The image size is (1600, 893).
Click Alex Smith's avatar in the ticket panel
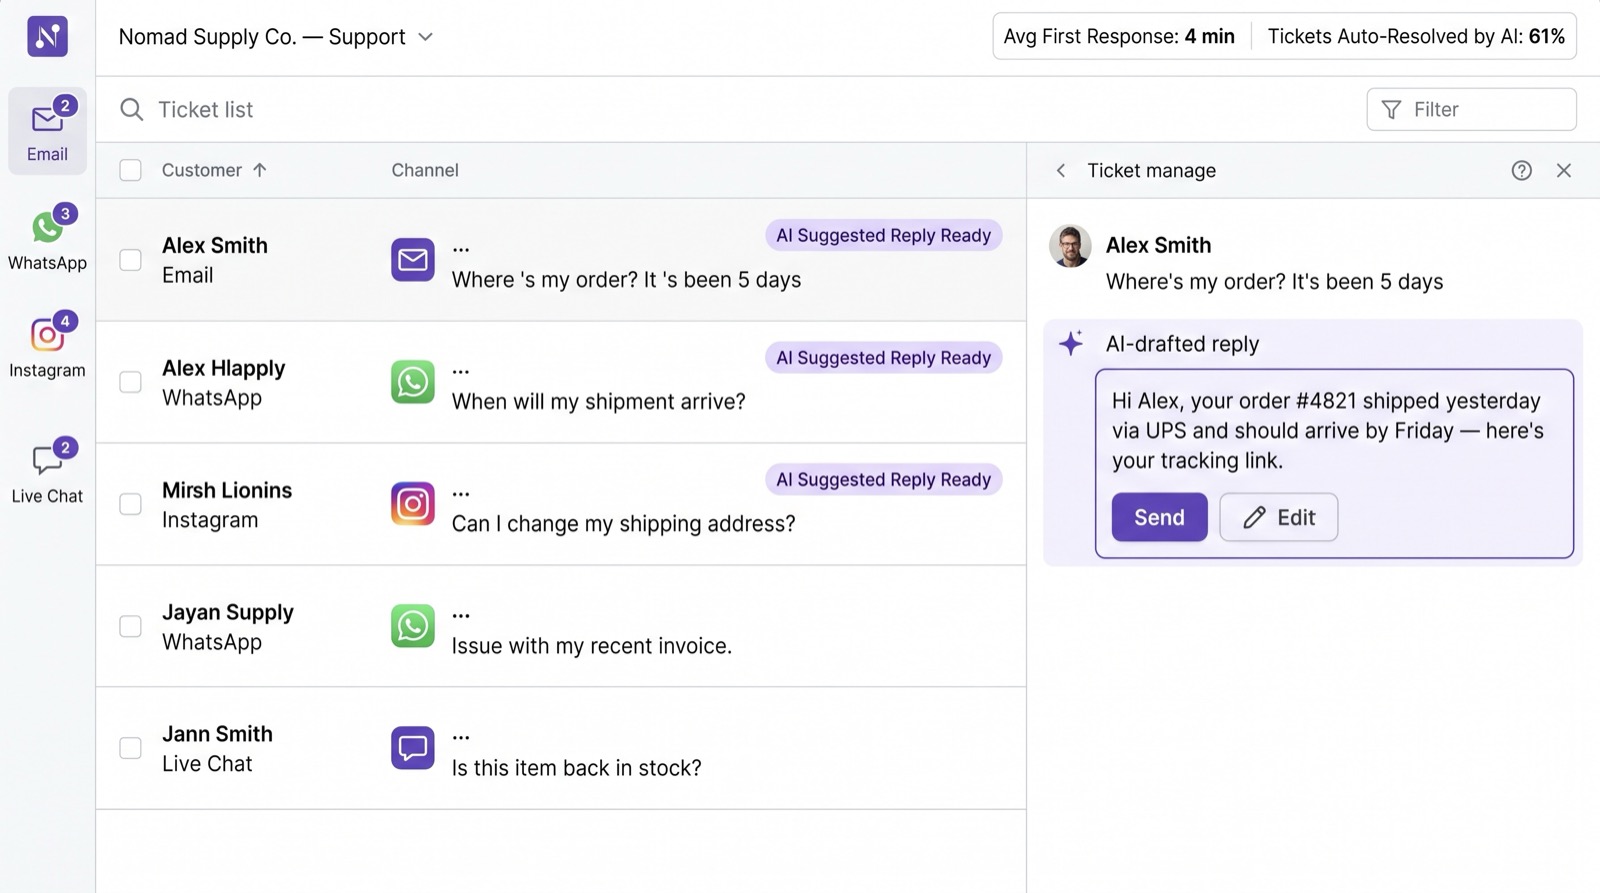pyautogui.click(x=1070, y=246)
